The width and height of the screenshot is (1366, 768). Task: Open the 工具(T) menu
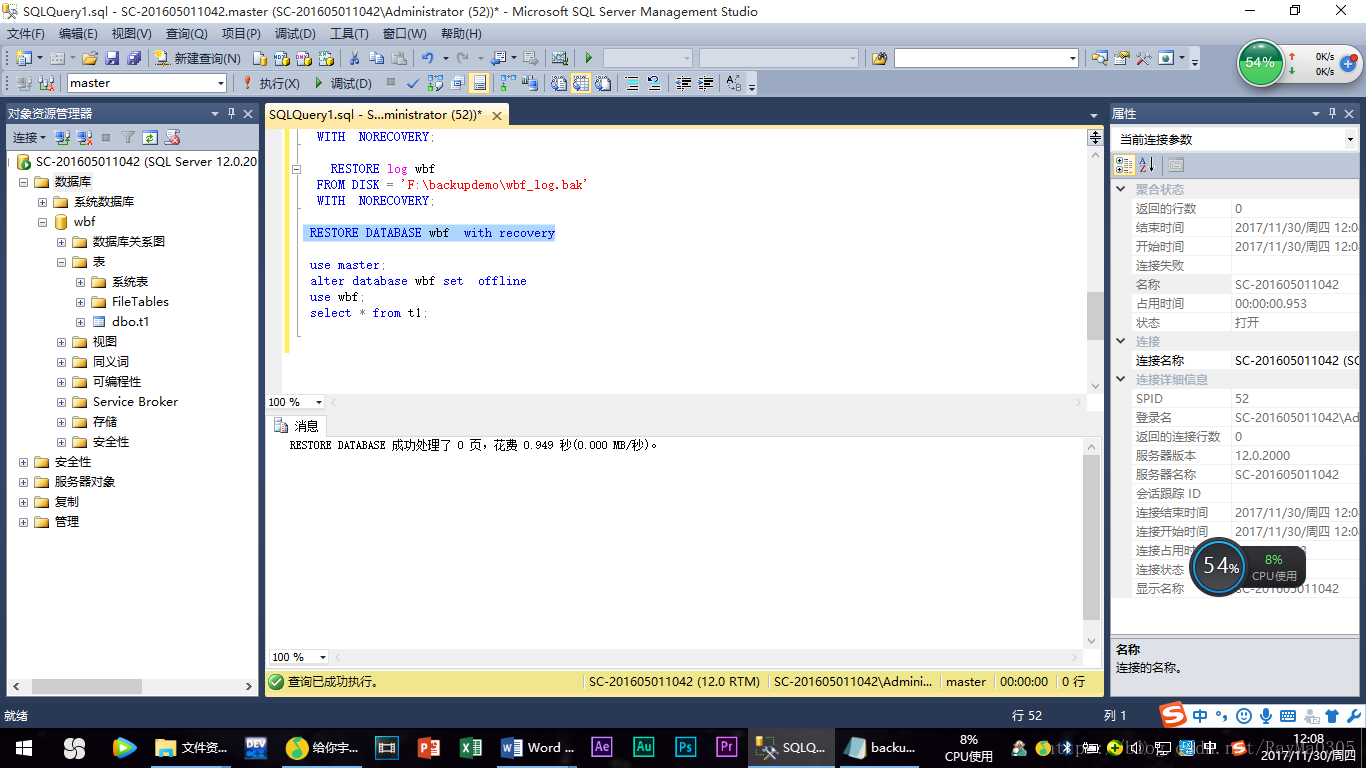tap(349, 34)
